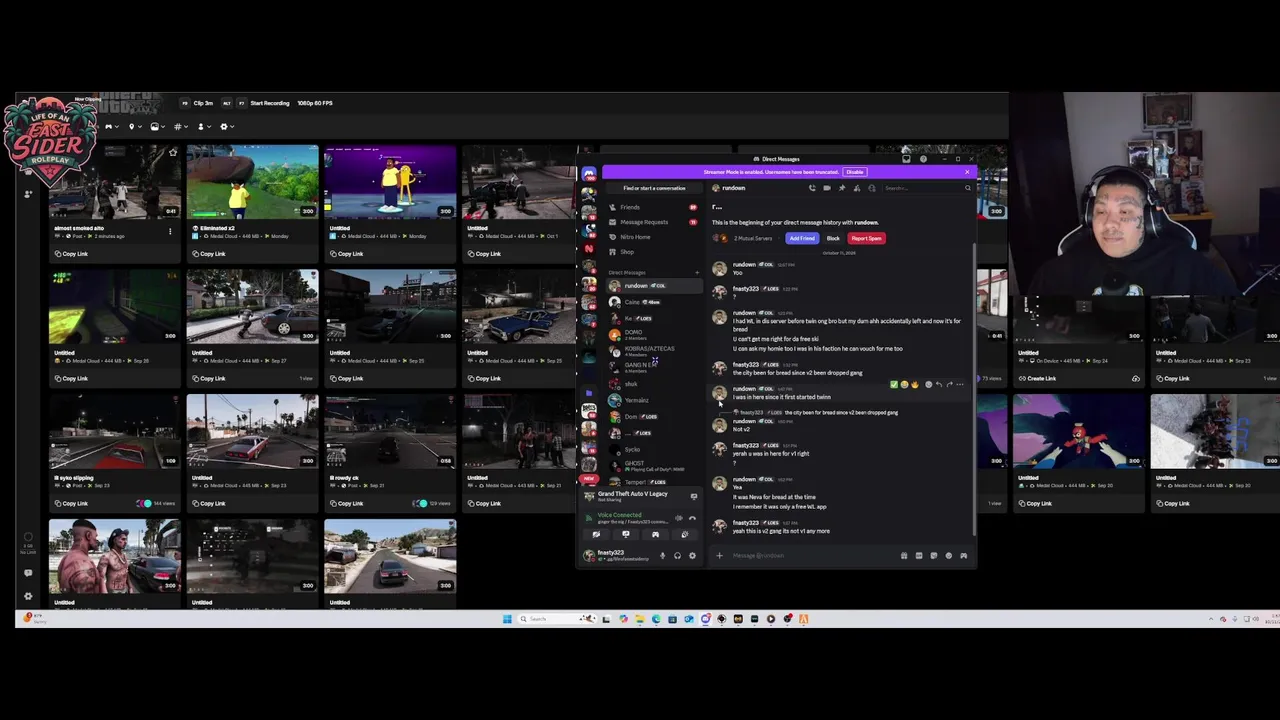Open the KOBRAS/AZTECAS group DM
The height and width of the screenshot is (720, 1280).
click(655, 351)
